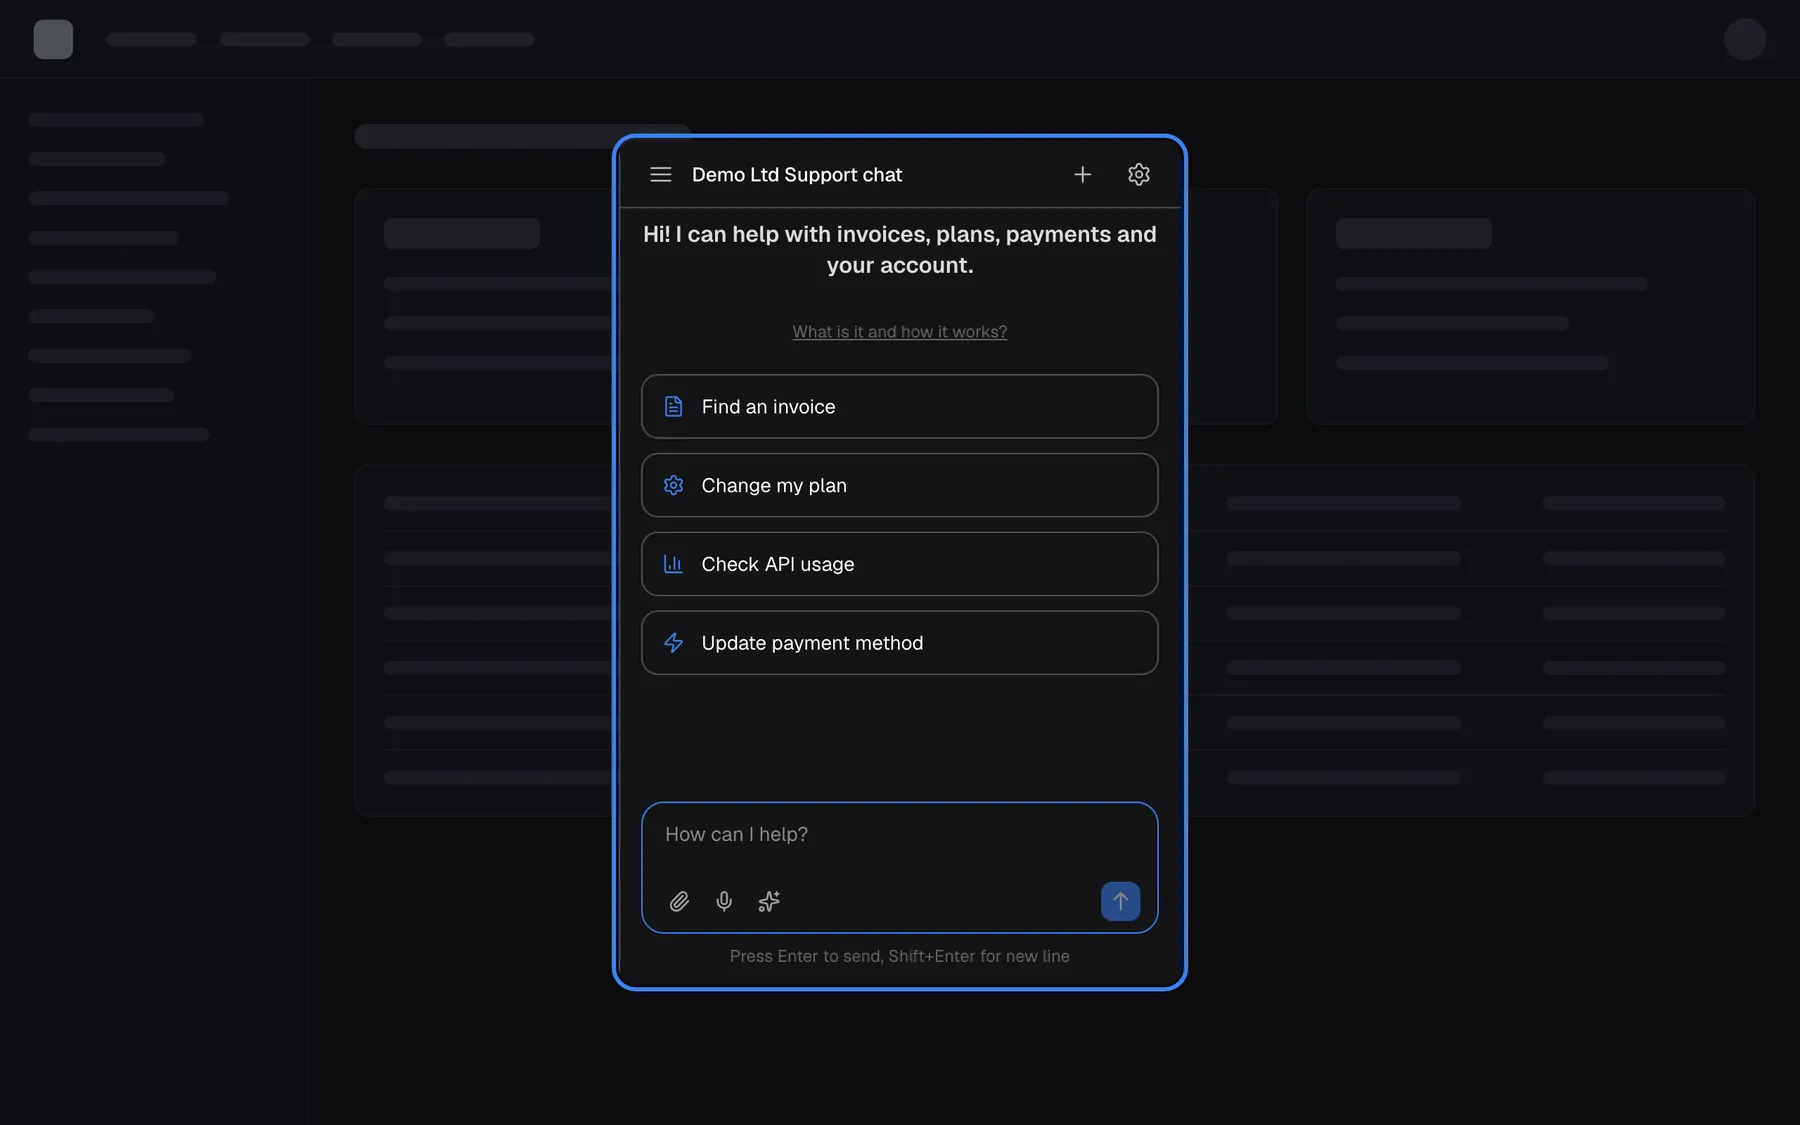This screenshot has height=1125, width=1800.
Task: Pick the Check API usage suggestion
Action: coord(899,564)
